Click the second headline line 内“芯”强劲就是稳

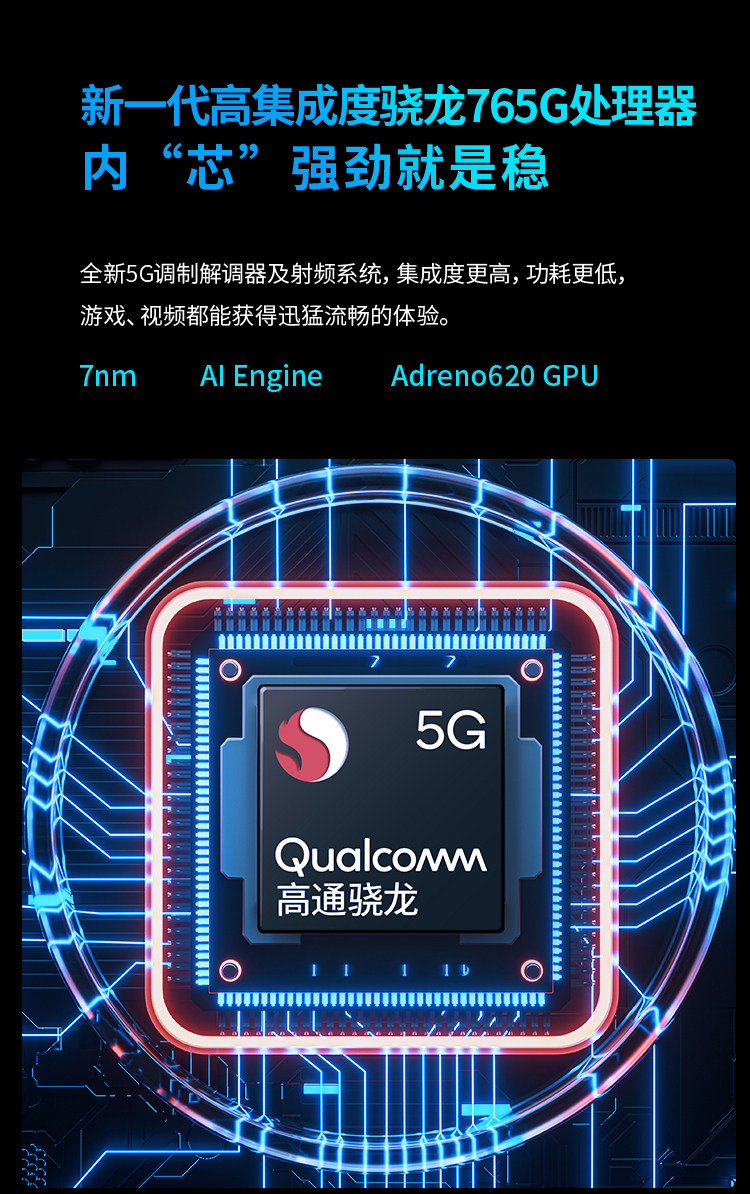coord(314,168)
